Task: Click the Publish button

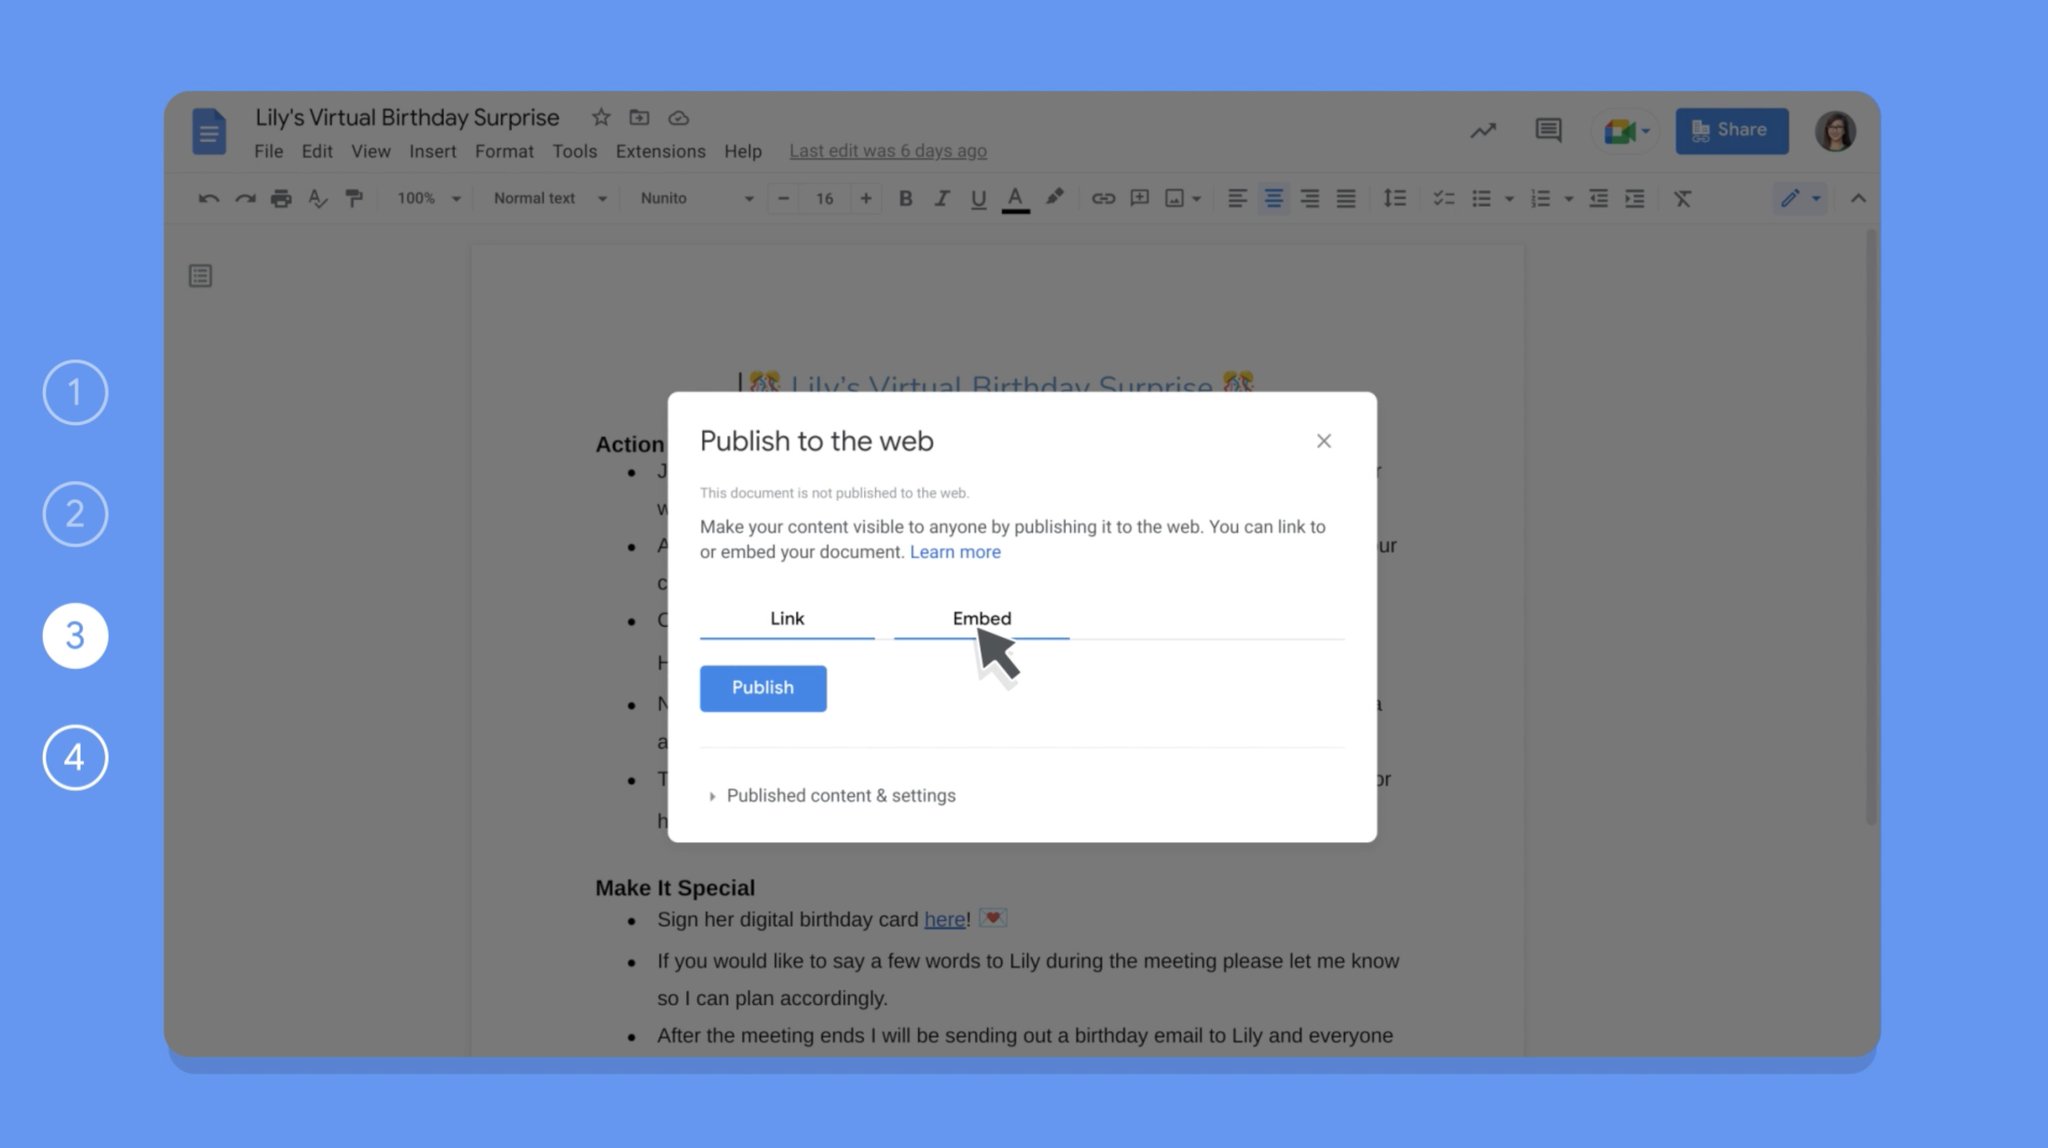Action: (x=762, y=688)
